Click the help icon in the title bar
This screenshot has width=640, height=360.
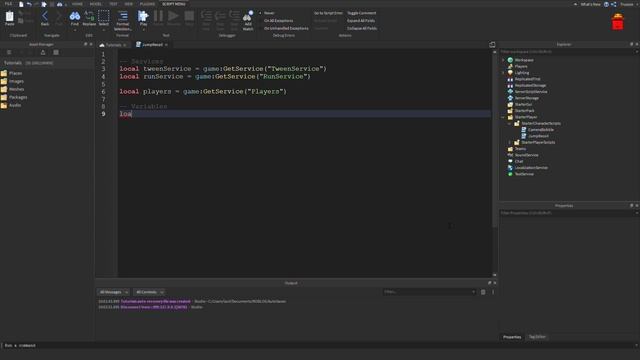tap(606, 4)
